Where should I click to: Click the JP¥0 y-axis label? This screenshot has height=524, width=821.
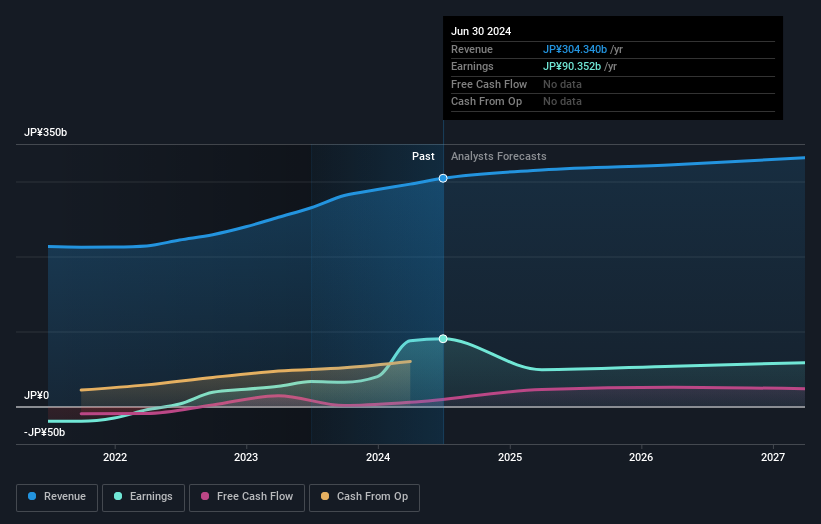(36, 395)
